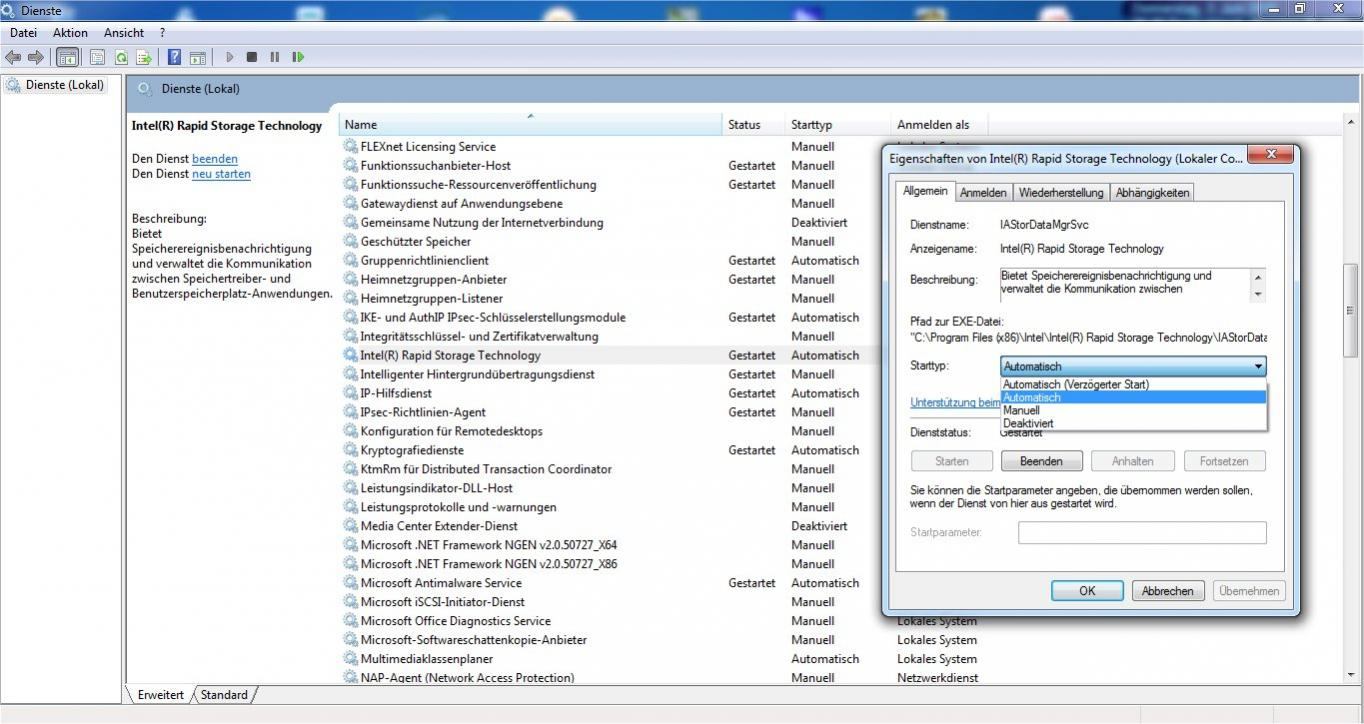Click the gear icon beside Funktionssuchanbieter-Host
1364x724 pixels.
pos(350,165)
